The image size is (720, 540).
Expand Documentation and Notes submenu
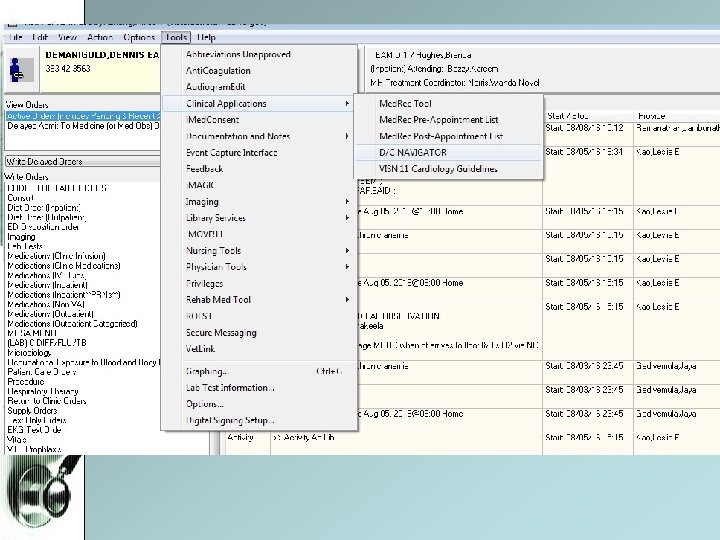point(259,136)
